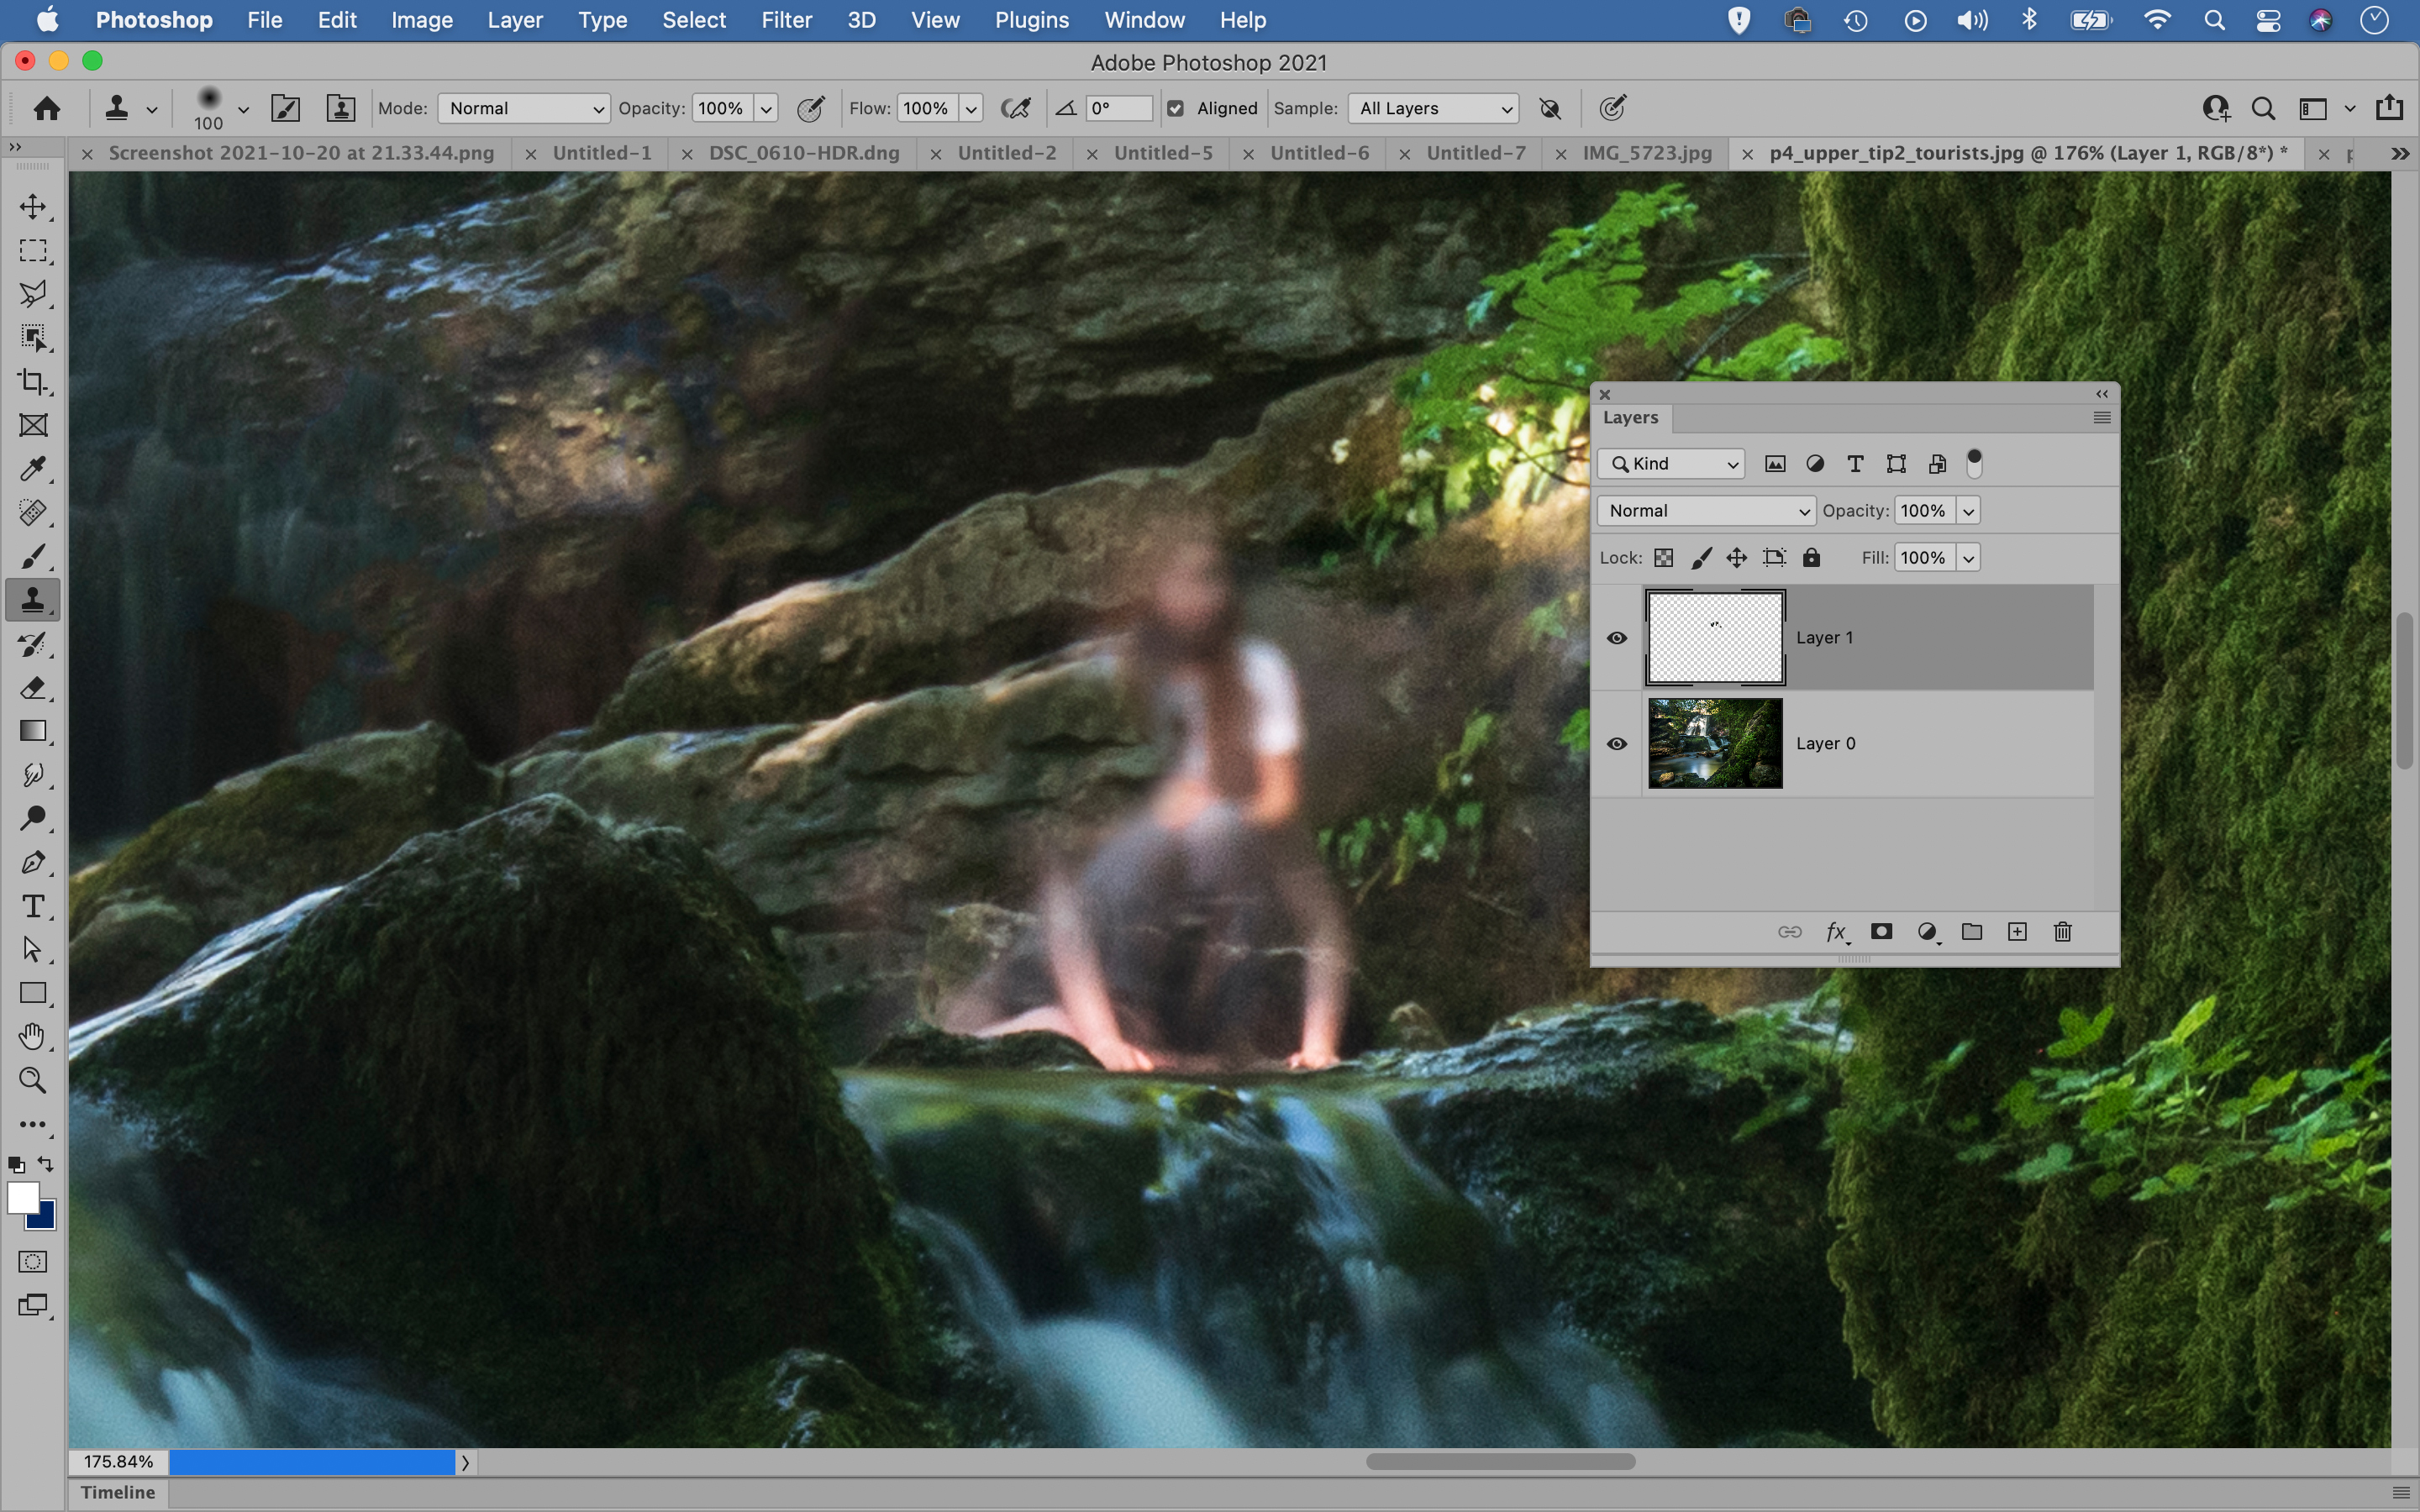This screenshot has height=1512, width=2420.
Task: Toggle the Clone Source panel
Action: pyautogui.click(x=341, y=108)
